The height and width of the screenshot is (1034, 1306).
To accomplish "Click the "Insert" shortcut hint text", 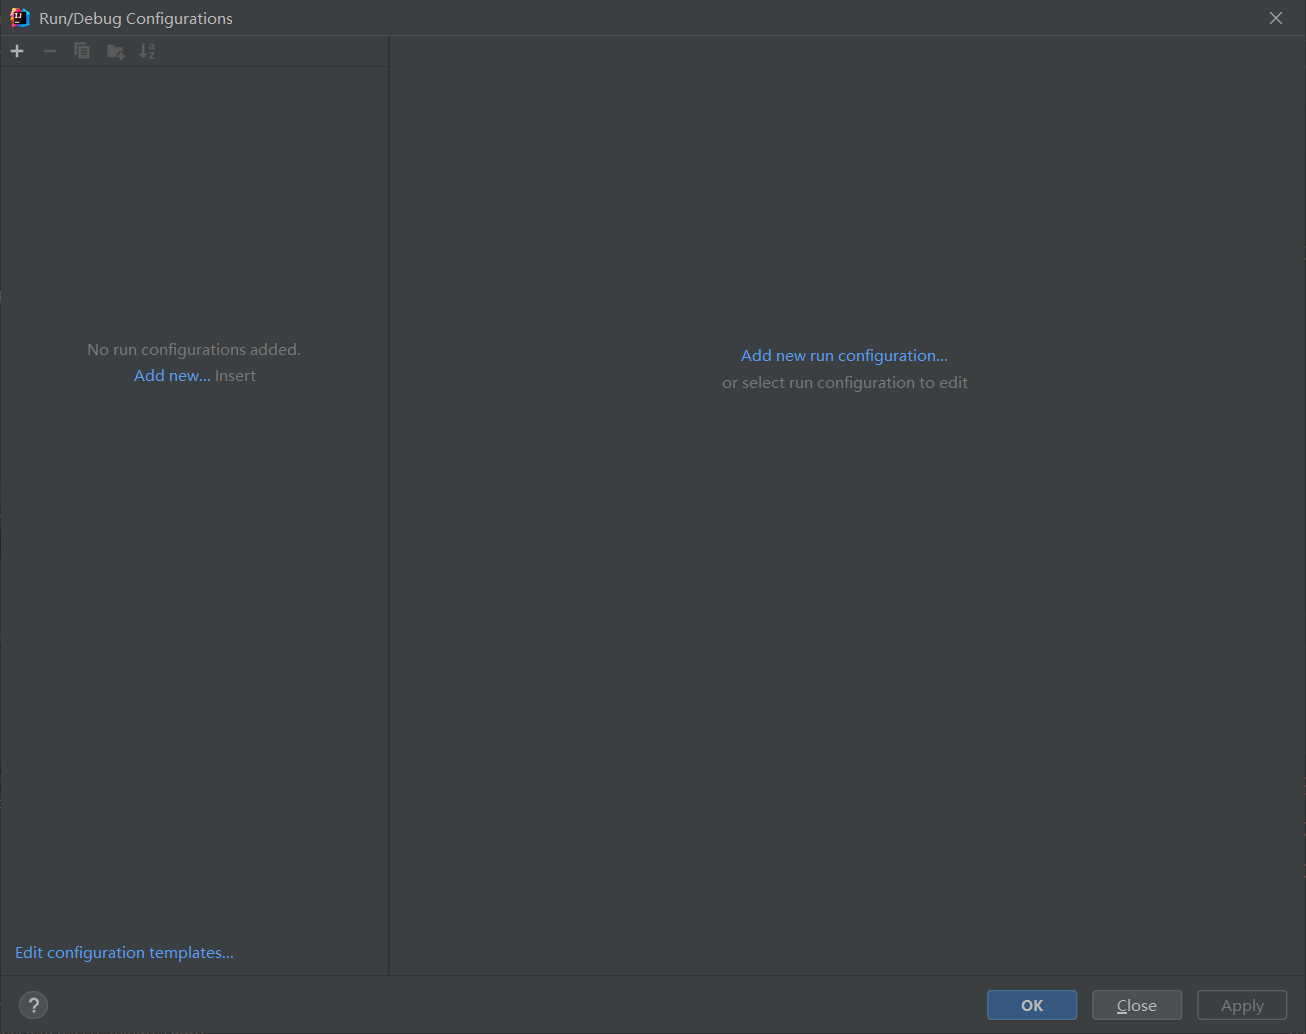I will coord(236,376).
